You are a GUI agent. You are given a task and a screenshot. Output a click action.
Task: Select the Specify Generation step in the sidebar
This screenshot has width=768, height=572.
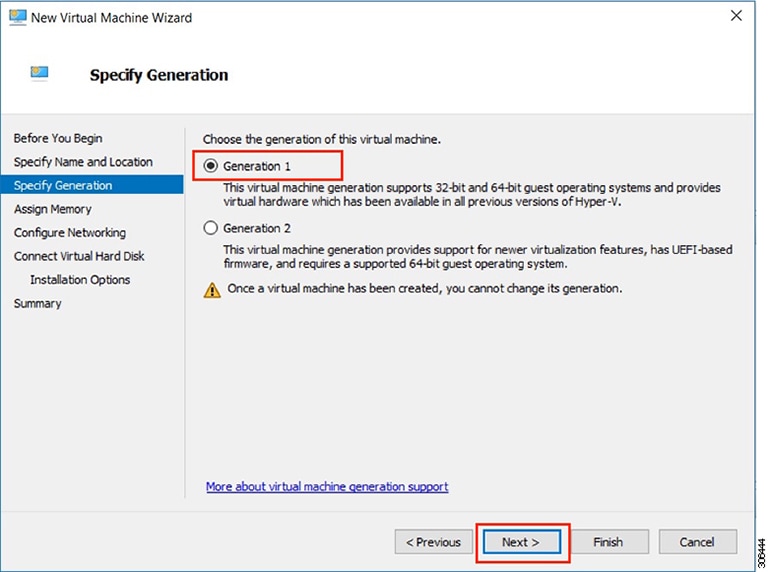(63, 185)
